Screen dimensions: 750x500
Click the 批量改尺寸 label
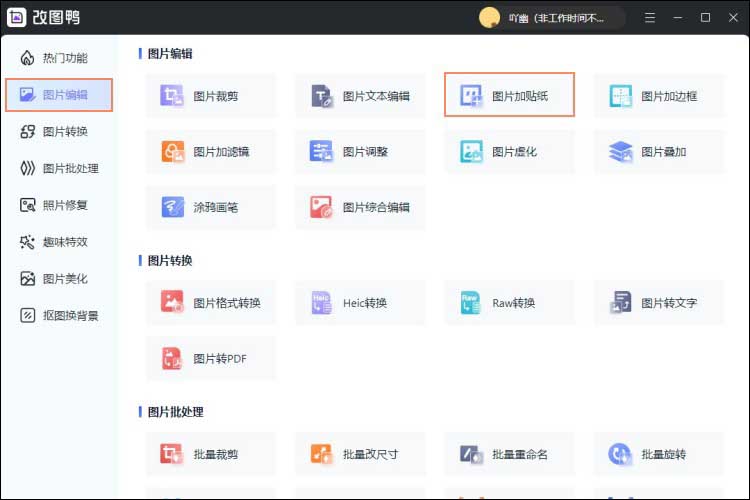[371, 454]
